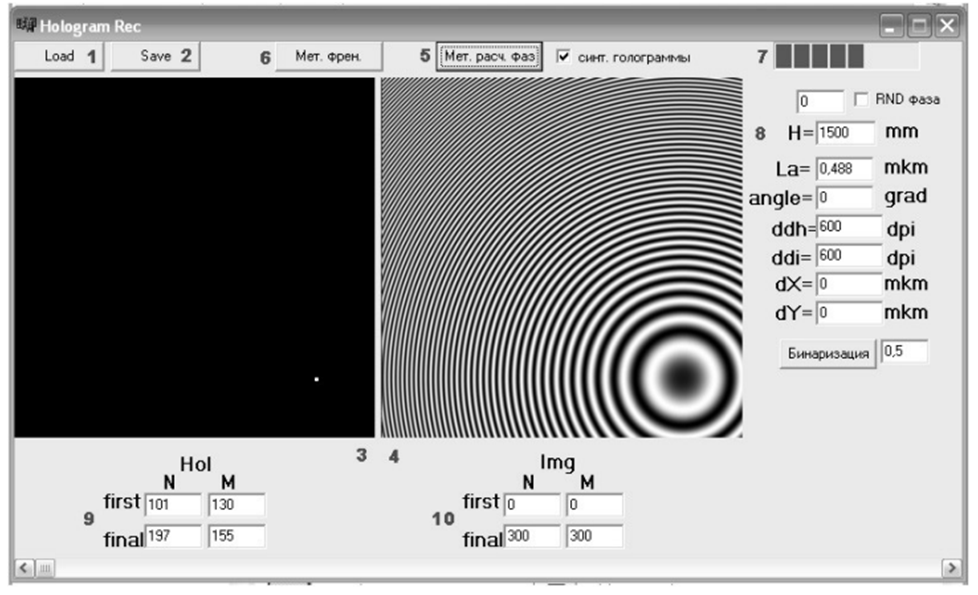Edit Hol first M field 130
Viewport: 978px width, 595px height.
(x=236, y=505)
